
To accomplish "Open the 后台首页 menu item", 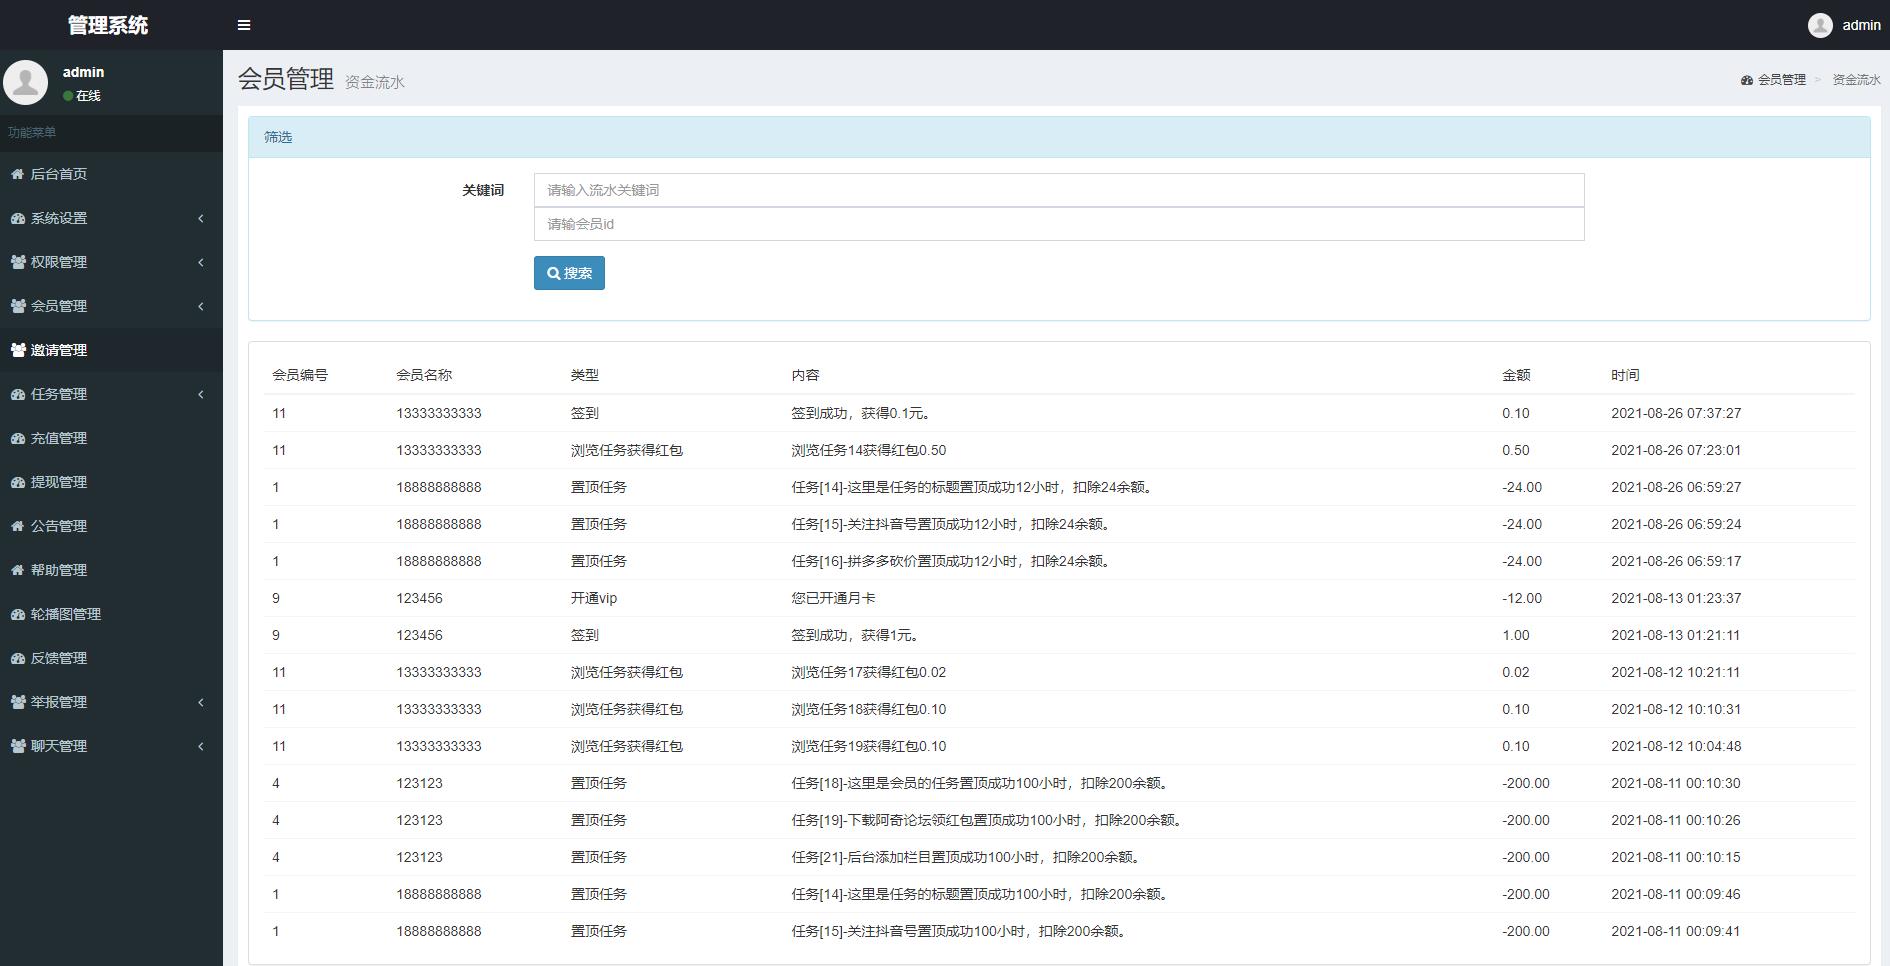I will pyautogui.click(x=111, y=174).
